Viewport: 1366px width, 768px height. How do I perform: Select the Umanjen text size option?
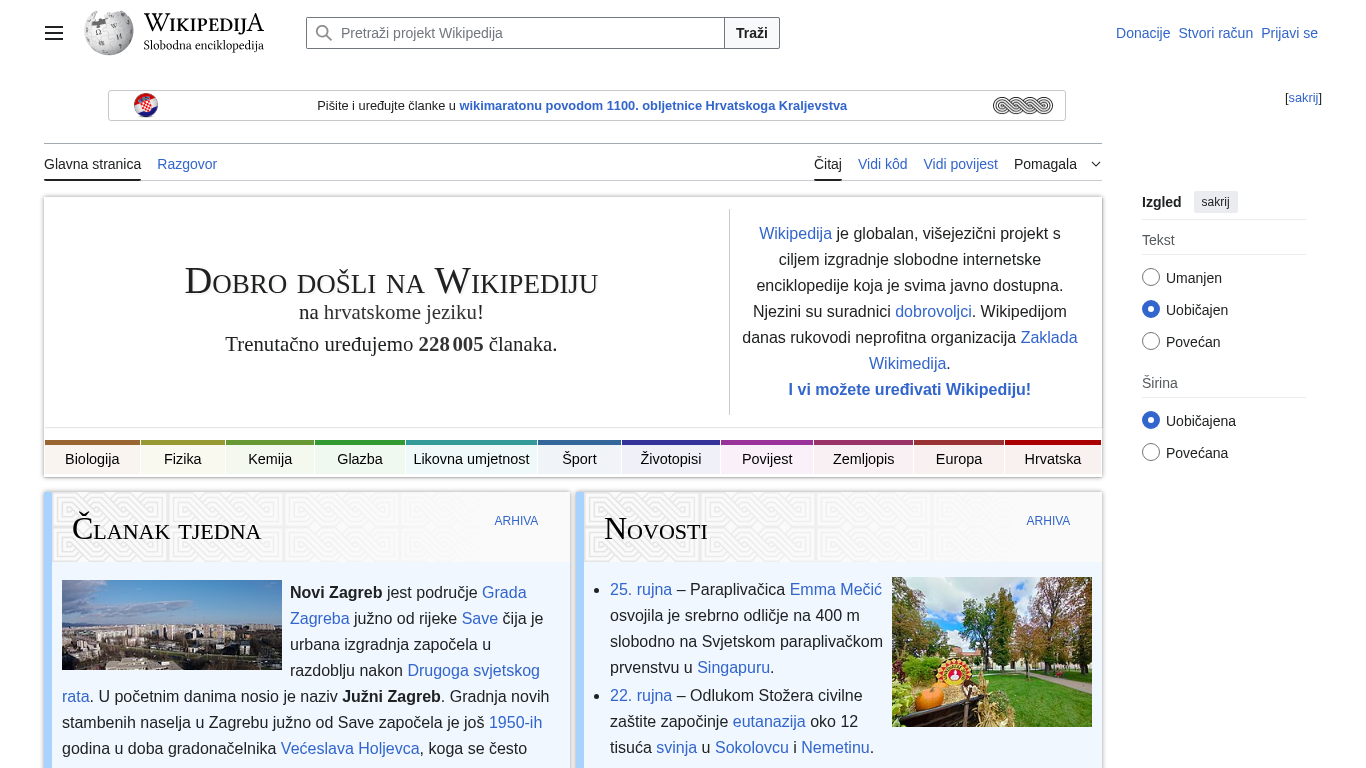point(1151,278)
